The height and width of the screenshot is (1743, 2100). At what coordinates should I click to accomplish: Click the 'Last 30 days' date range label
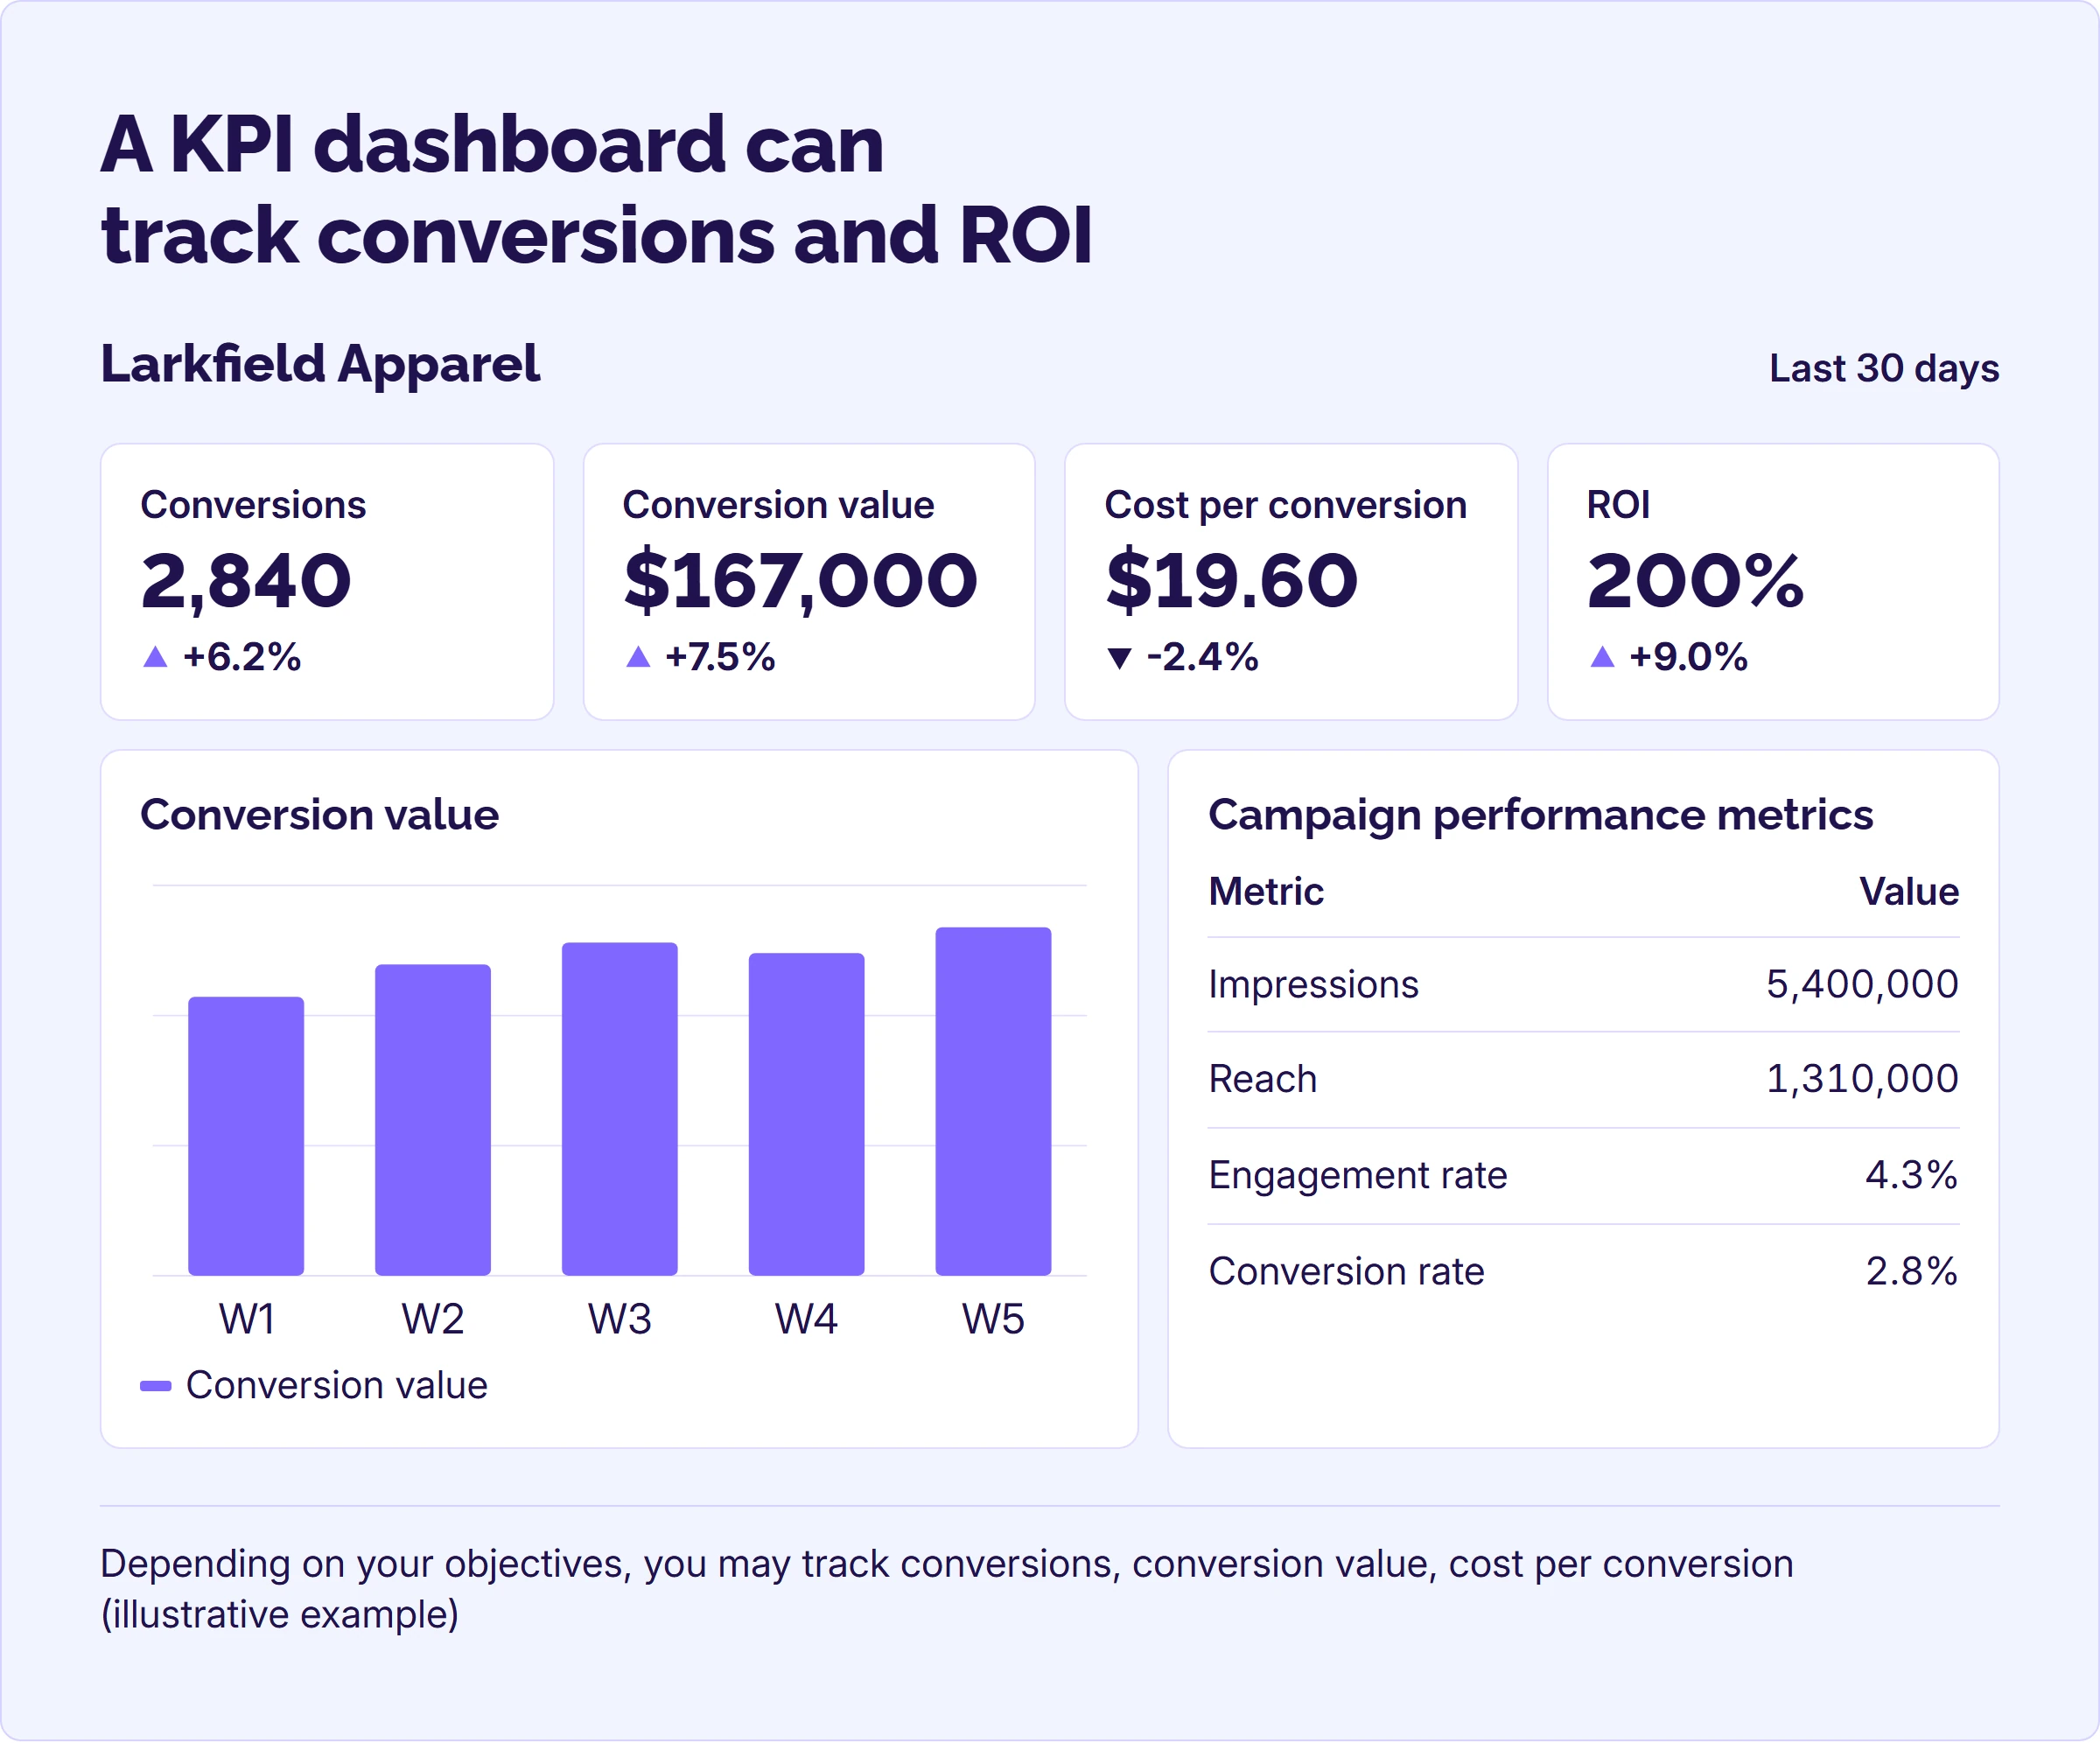pos(1884,369)
